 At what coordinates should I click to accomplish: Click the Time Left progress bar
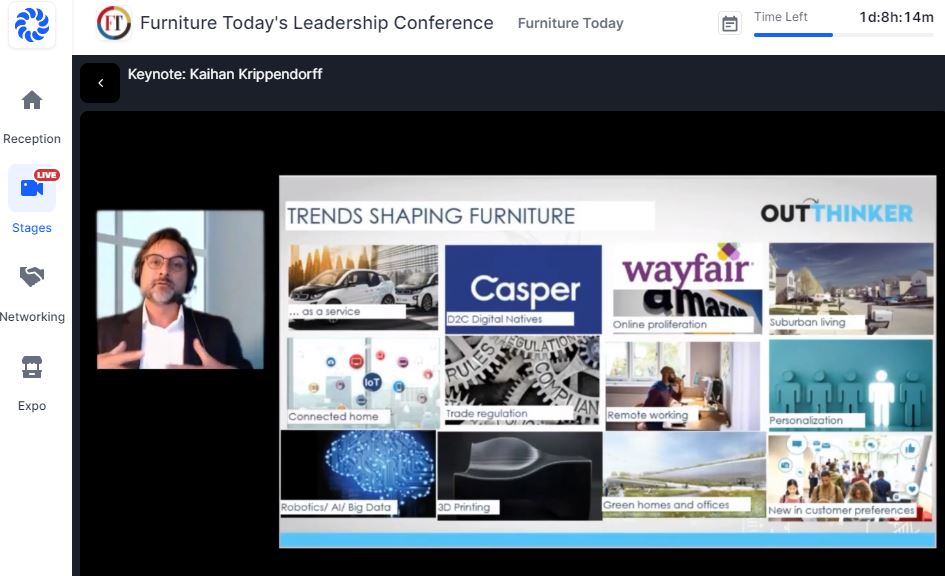coord(843,35)
